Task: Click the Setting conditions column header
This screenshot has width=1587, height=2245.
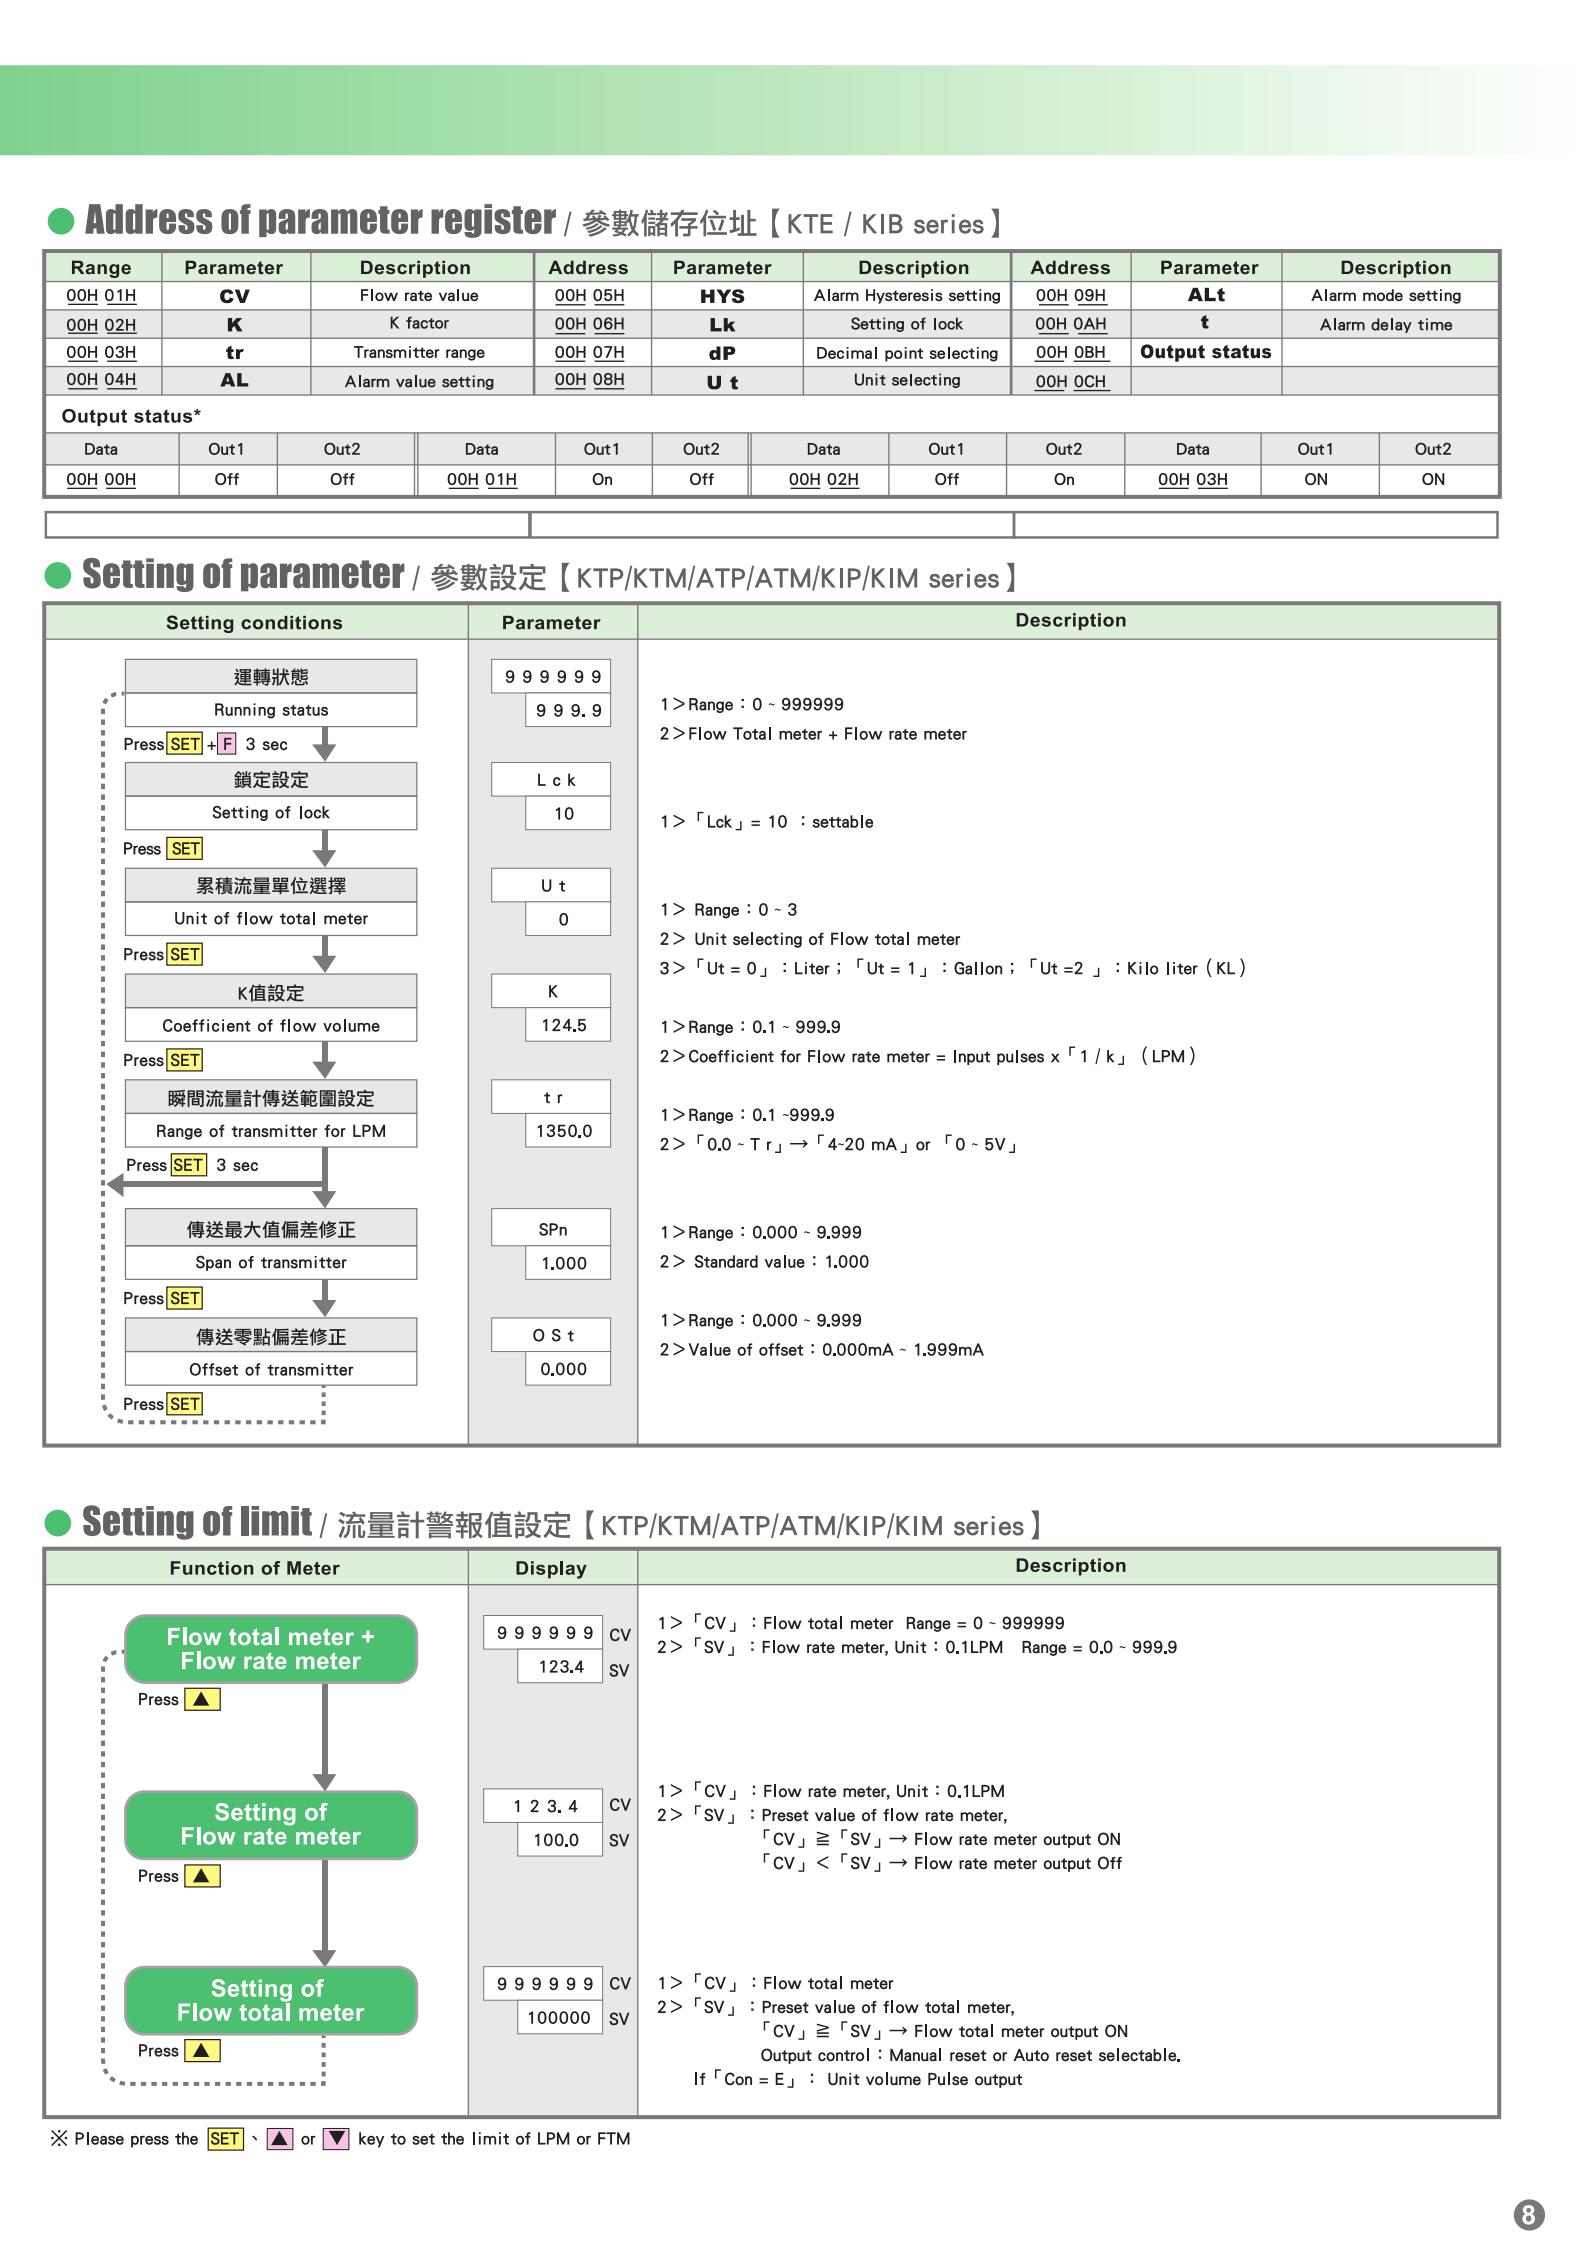Action: click(x=254, y=622)
